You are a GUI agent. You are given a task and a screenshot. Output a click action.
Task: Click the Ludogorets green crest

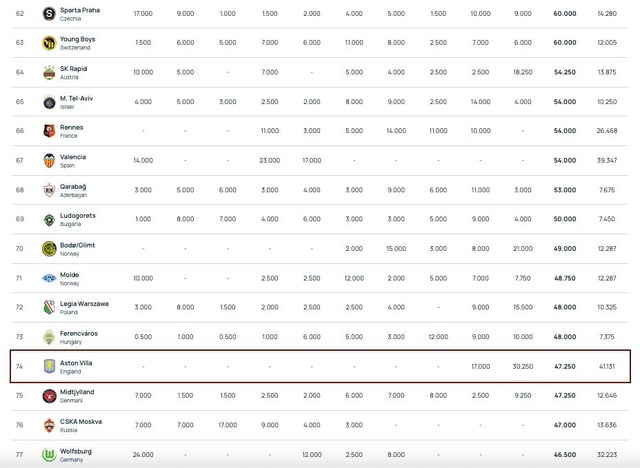(x=49, y=219)
